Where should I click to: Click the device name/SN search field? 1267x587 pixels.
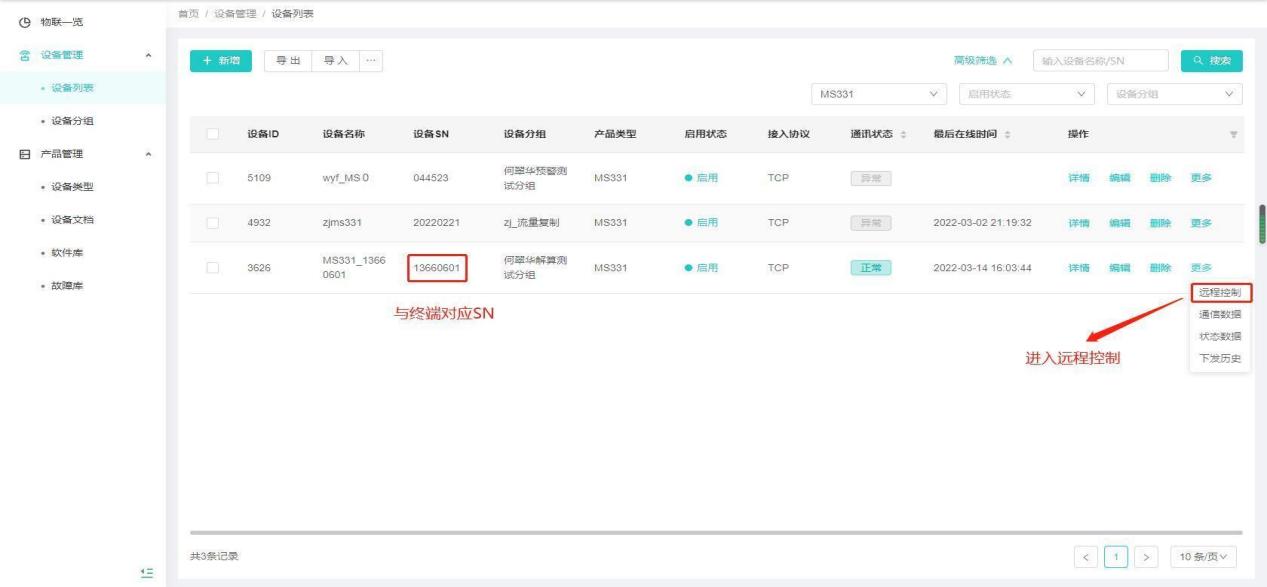tap(1101, 61)
